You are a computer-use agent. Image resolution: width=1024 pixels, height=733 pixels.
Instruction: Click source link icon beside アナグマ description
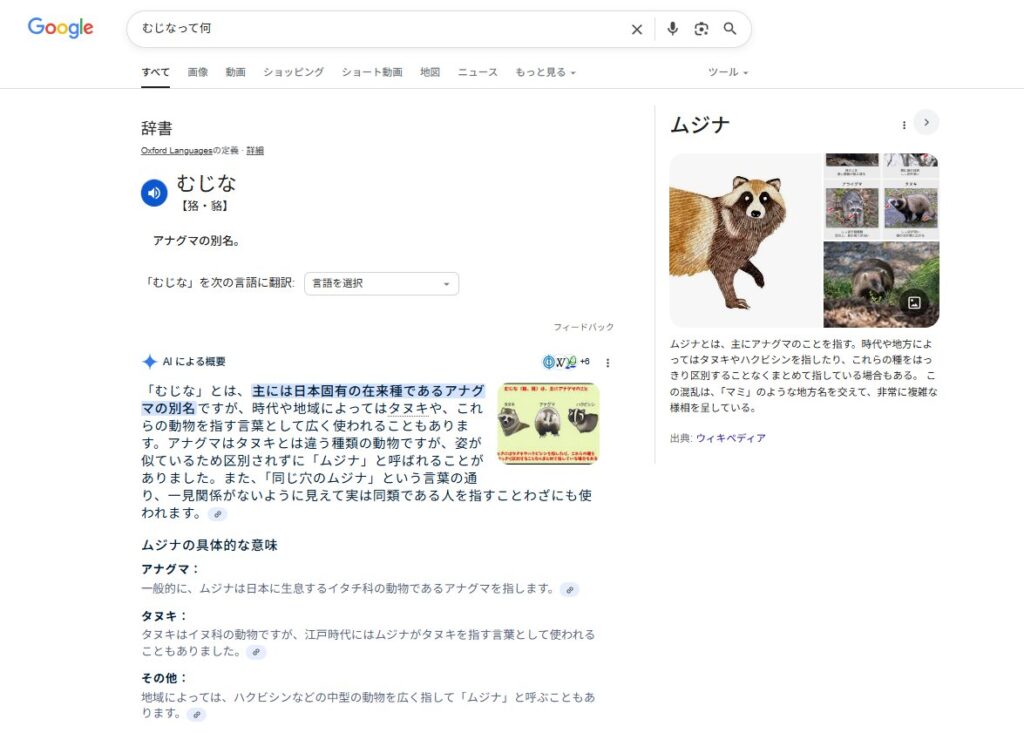(x=569, y=590)
